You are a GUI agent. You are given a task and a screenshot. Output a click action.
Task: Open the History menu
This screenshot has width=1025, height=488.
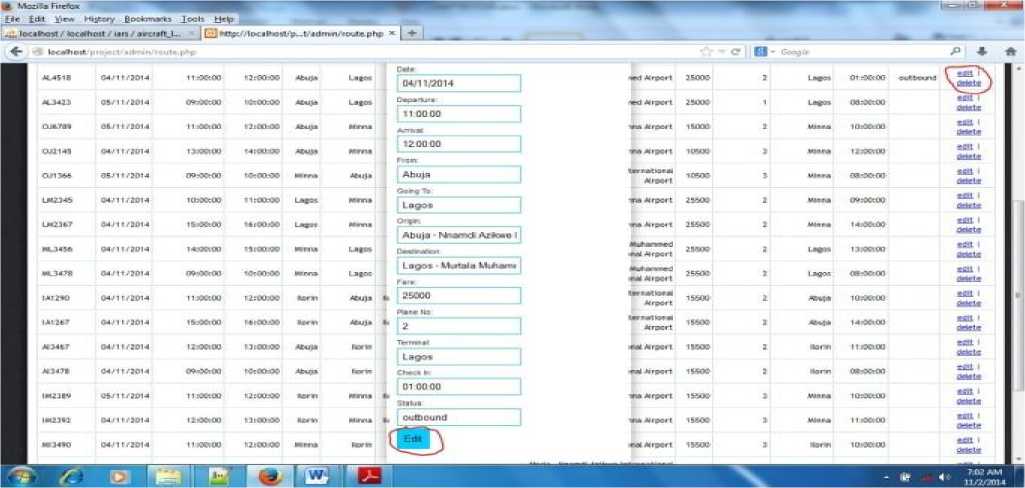99,20
